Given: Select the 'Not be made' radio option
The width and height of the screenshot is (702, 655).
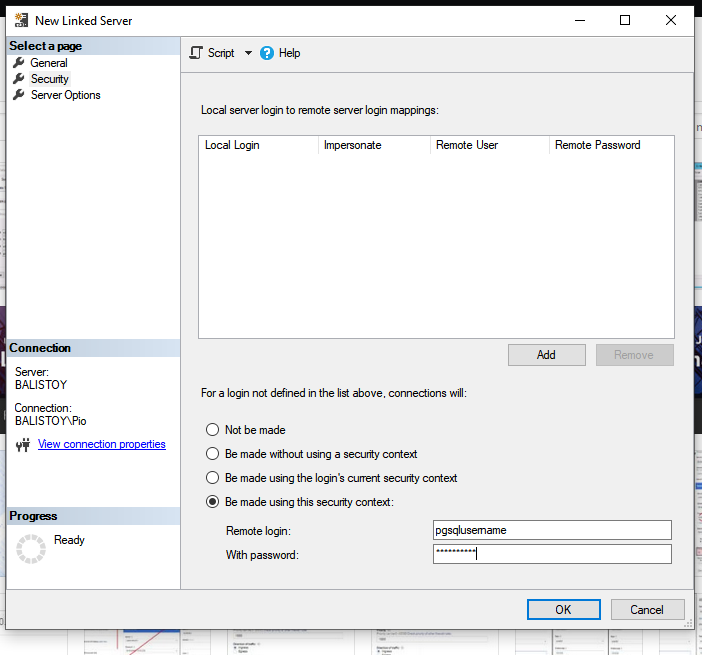Looking at the screenshot, I should click(212, 430).
